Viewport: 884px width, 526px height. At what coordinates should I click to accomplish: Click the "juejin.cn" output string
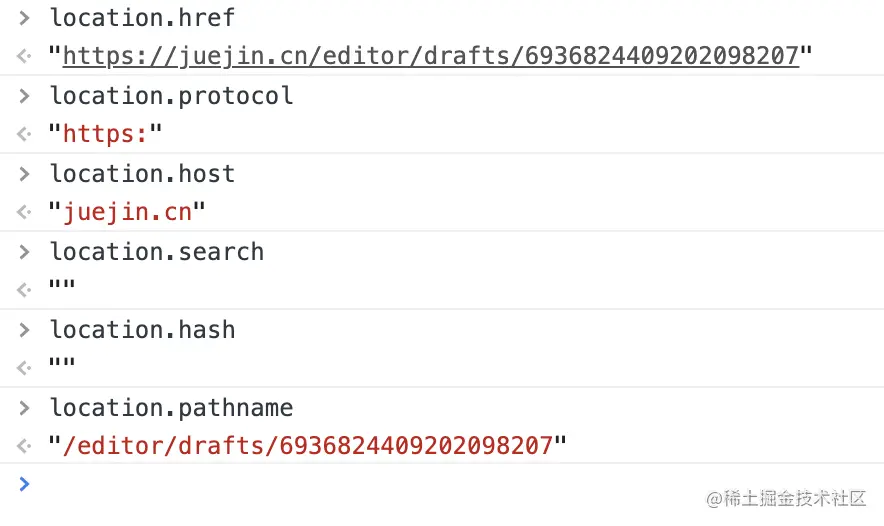coord(127,212)
